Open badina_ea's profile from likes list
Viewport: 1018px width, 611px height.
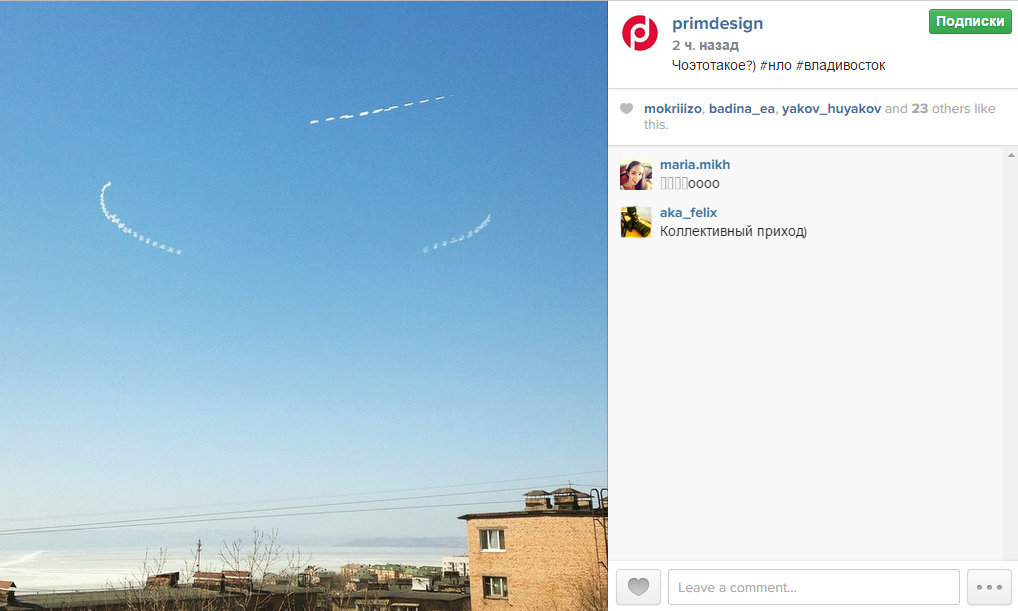[x=741, y=108]
